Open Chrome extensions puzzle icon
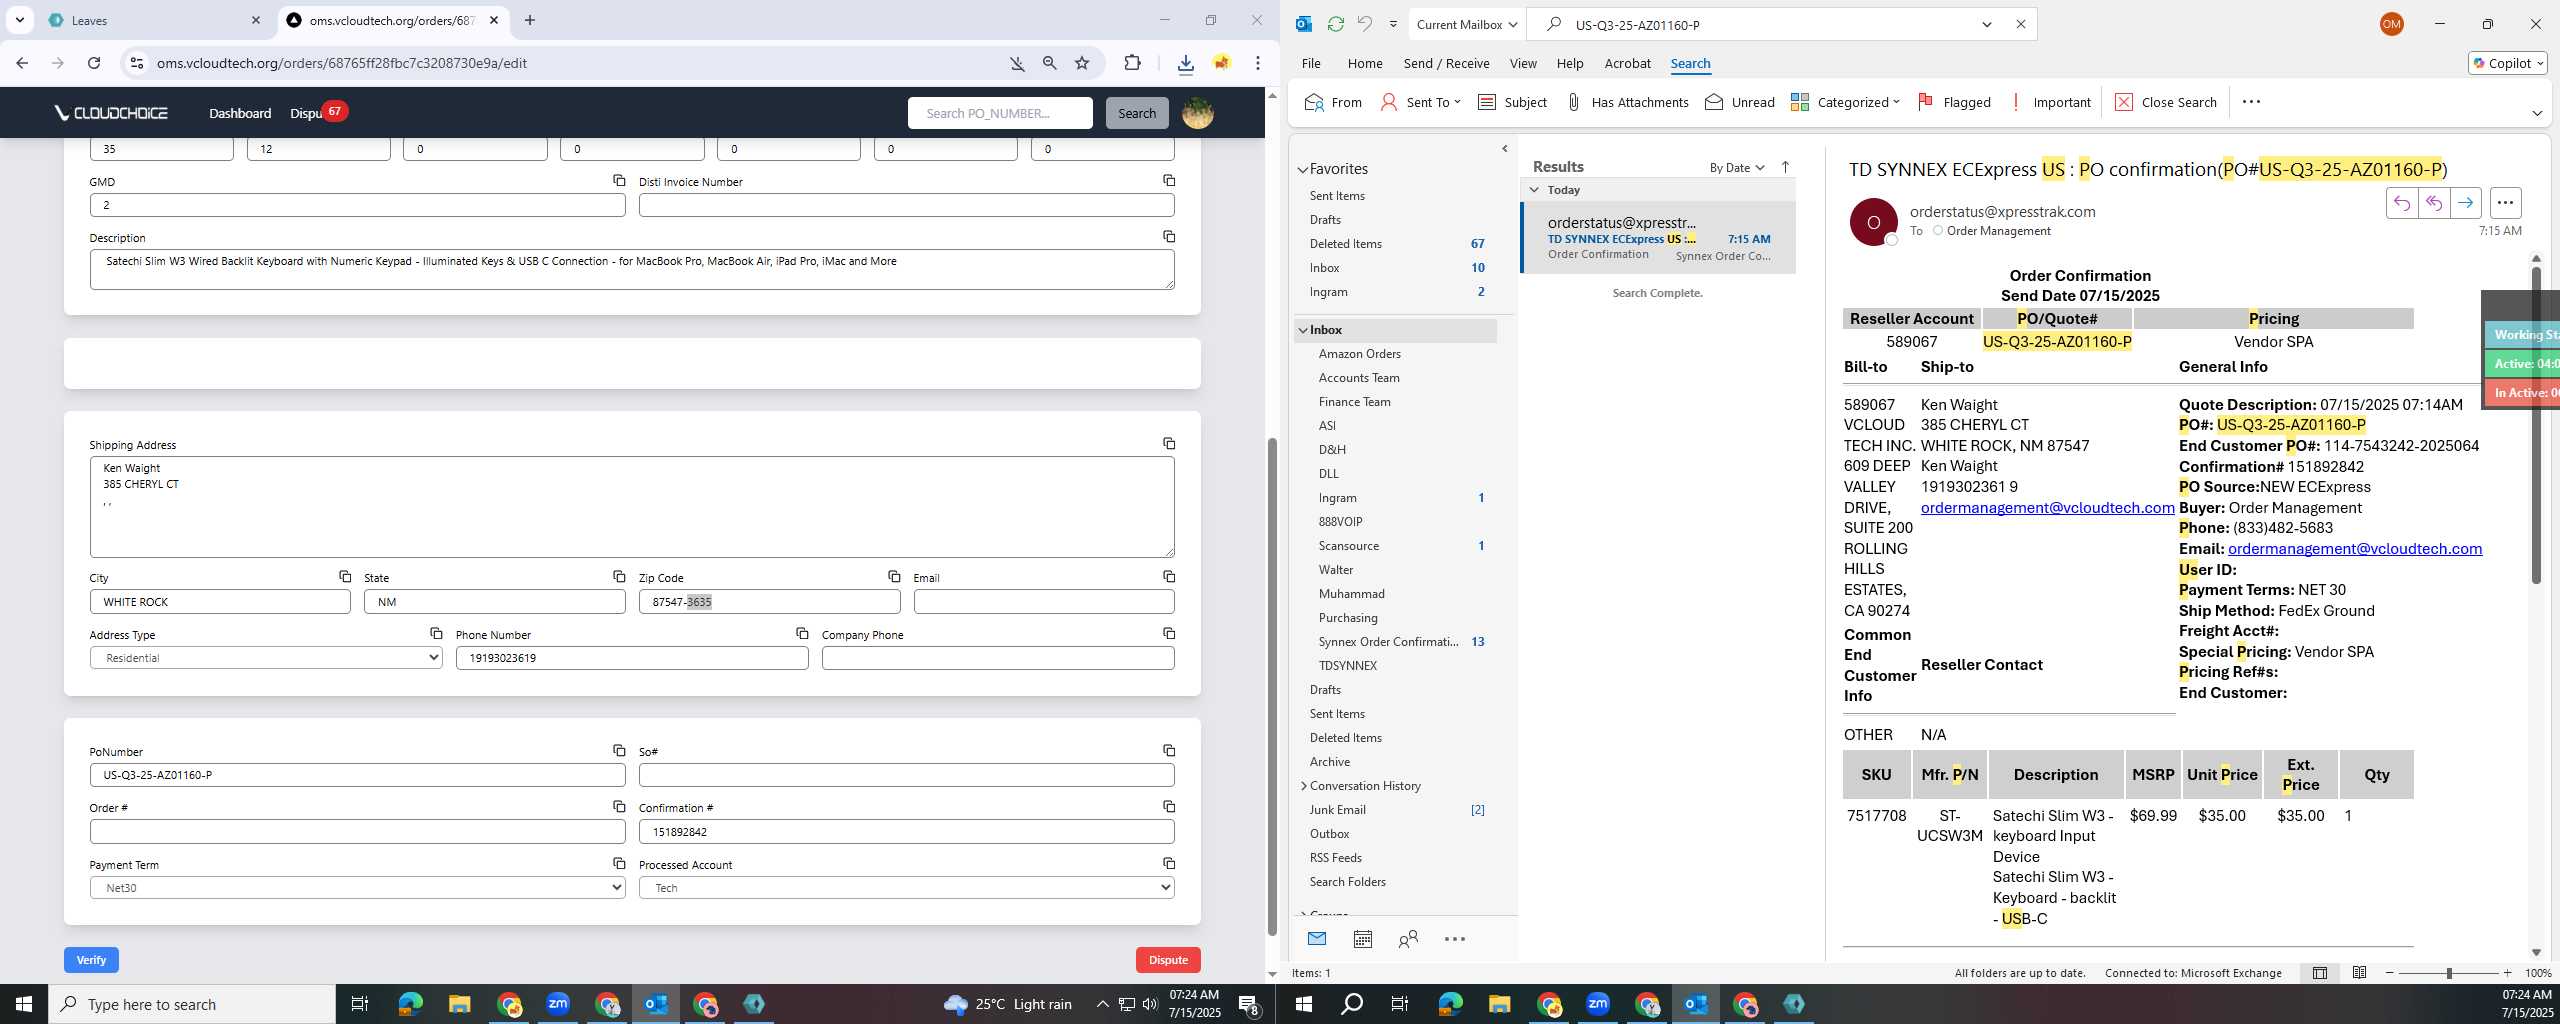Viewport: 2560px width, 1024px height. (x=1132, y=63)
